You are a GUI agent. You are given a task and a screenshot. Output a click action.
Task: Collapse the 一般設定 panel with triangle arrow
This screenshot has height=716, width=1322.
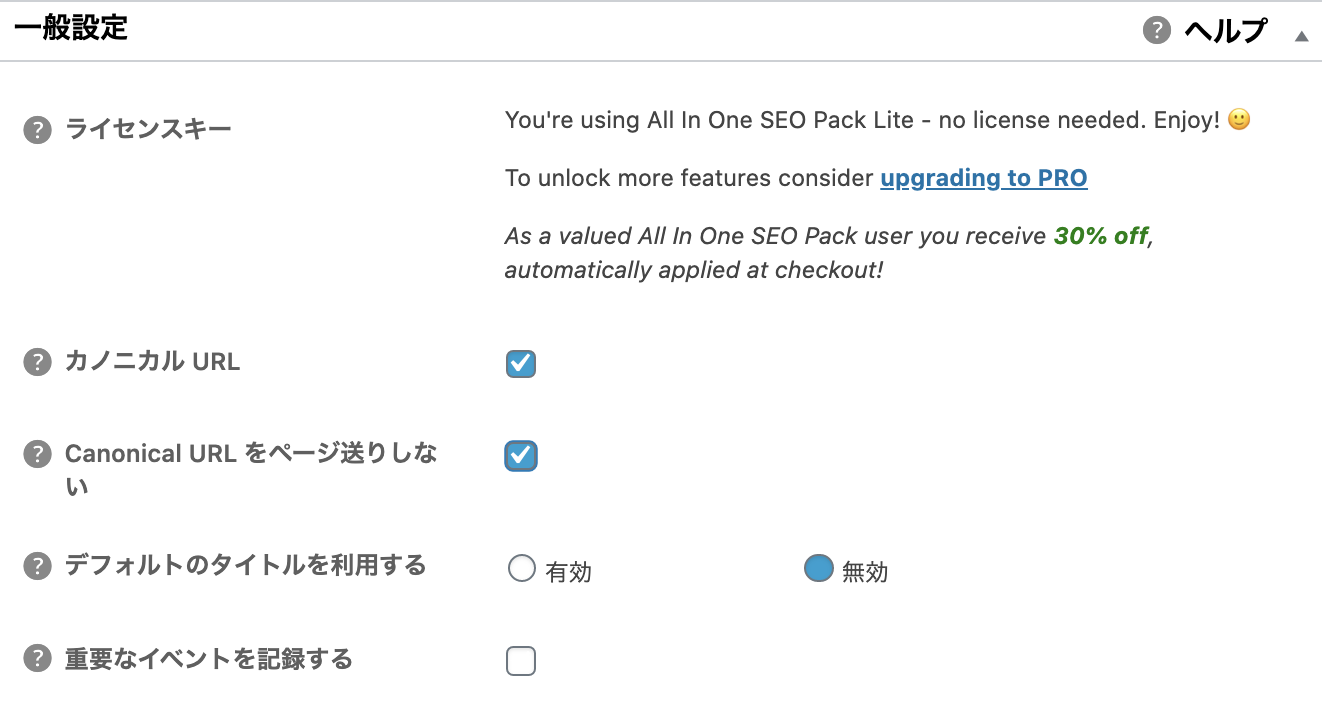pyautogui.click(x=1301, y=35)
